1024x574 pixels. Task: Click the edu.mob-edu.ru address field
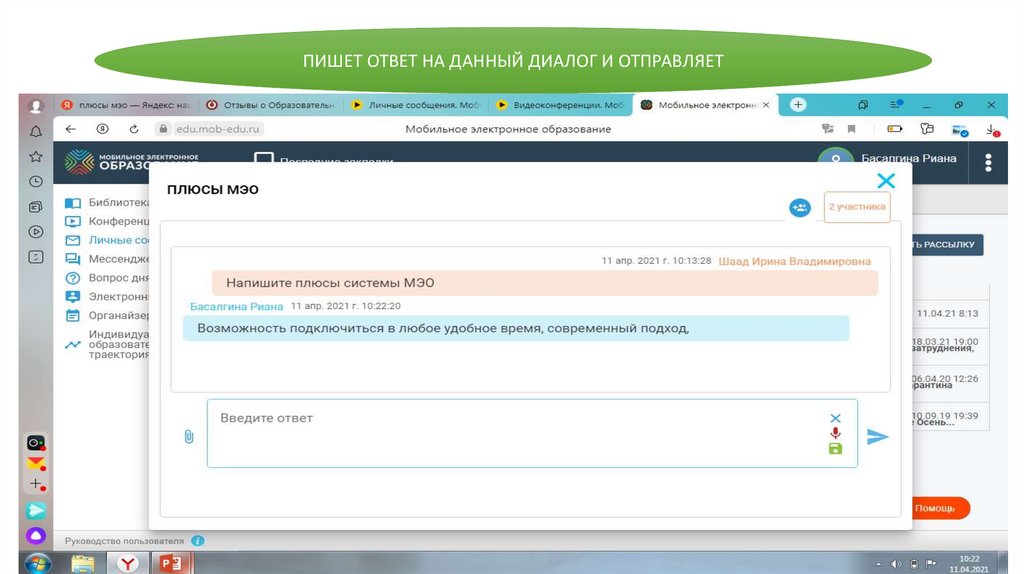click(217, 129)
